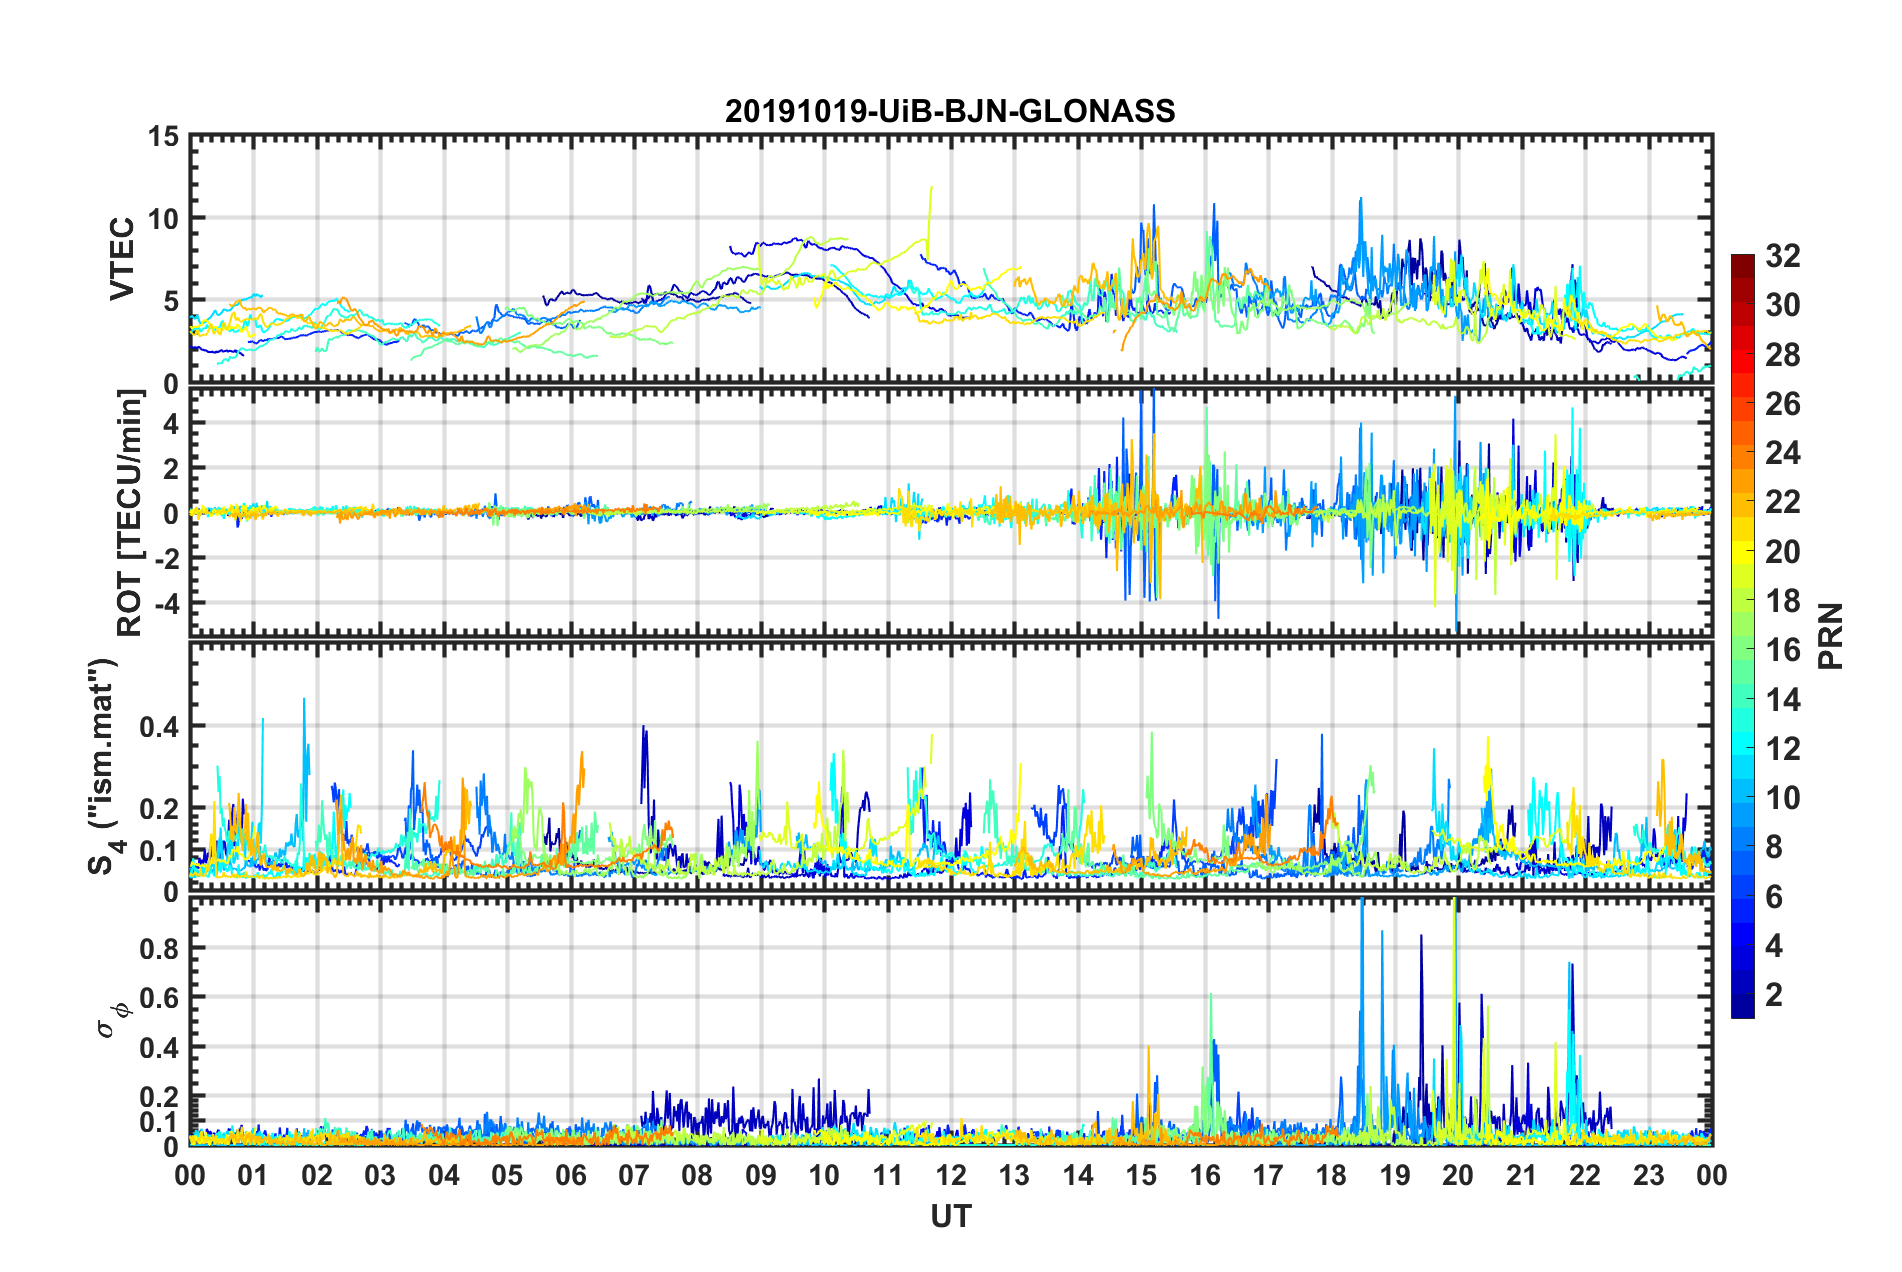This screenshot has width=1902, height=1272.
Task: Click the plot title 20191019-UiB-BJN-GLONASS
Action: tap(950, 111)
